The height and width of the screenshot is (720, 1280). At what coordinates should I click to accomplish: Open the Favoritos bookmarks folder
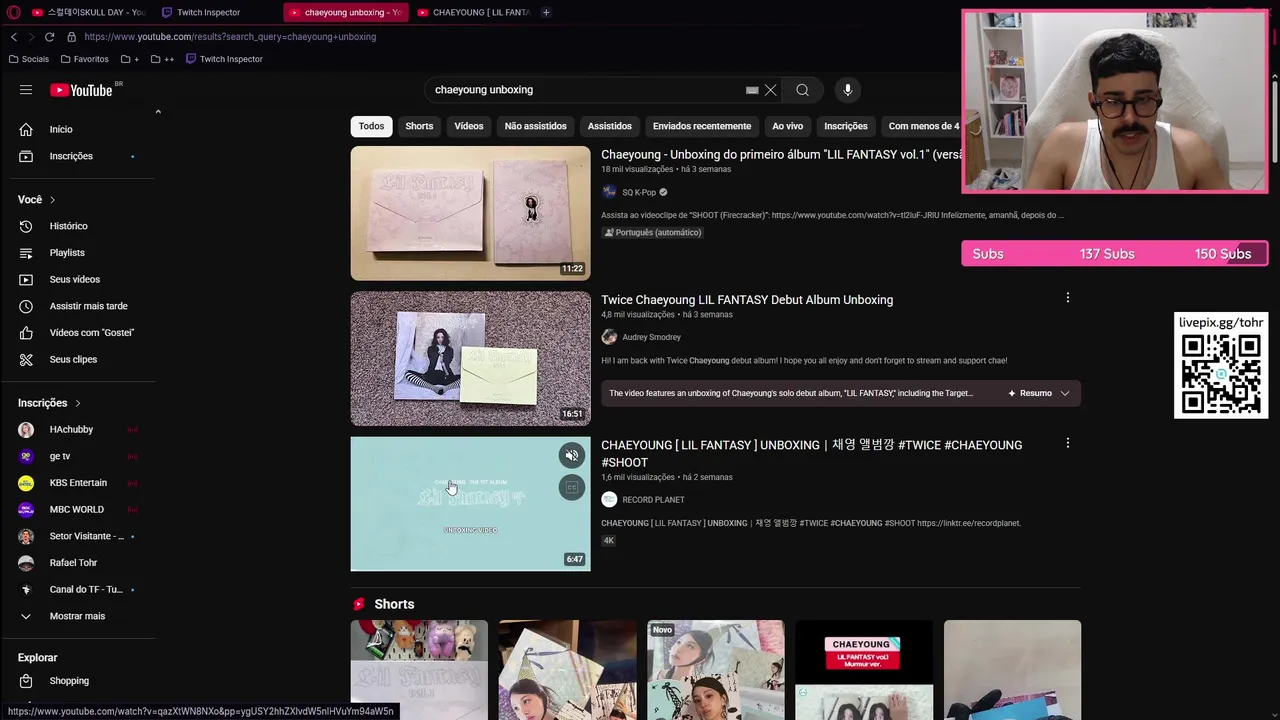[x=83, y=59]
